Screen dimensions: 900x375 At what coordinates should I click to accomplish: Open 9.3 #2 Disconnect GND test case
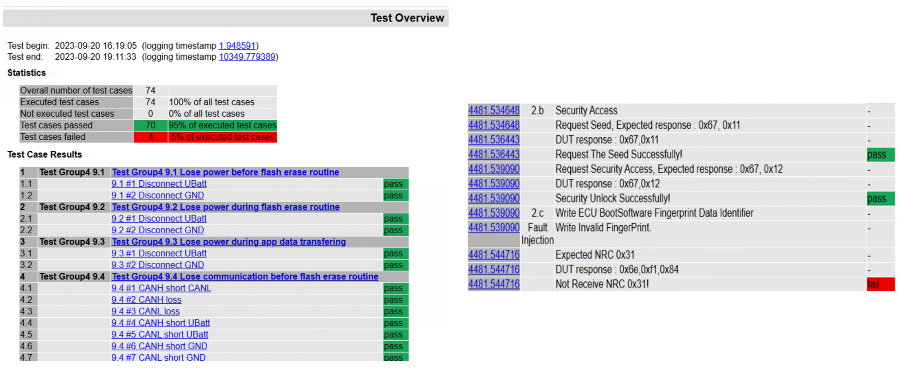[157, 265]
